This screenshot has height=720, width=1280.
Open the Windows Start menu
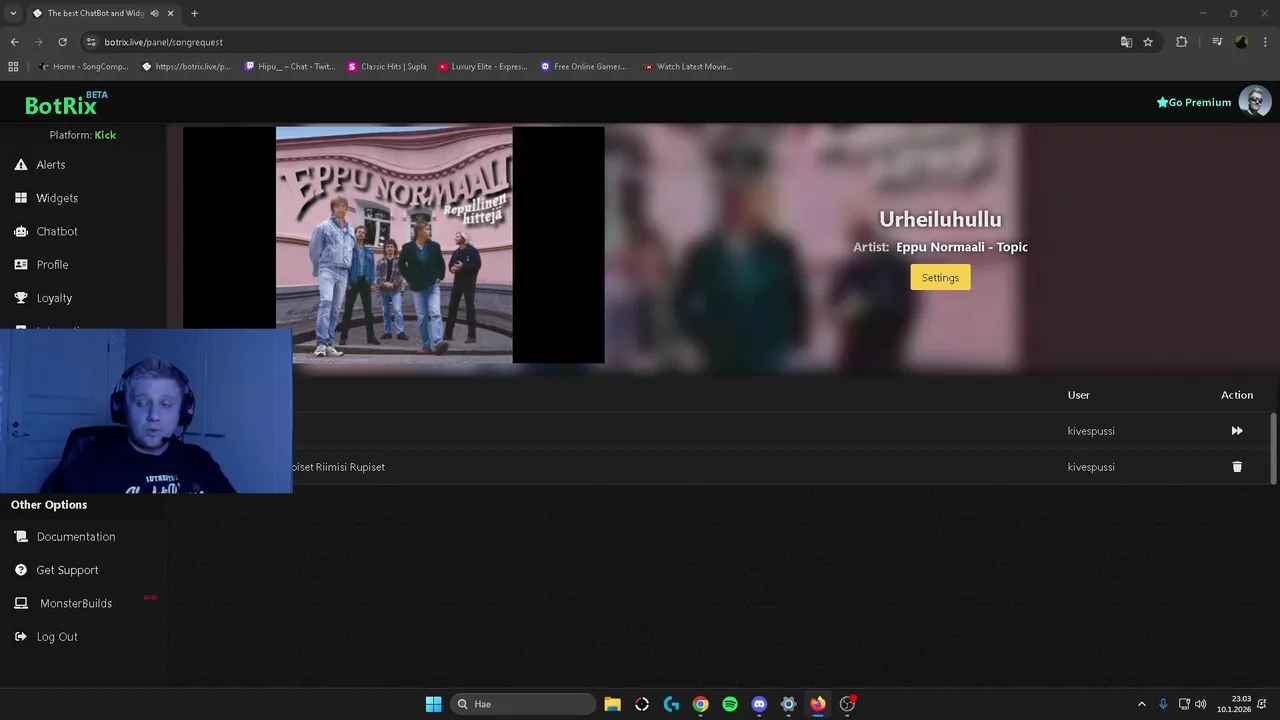pos(433,704)
